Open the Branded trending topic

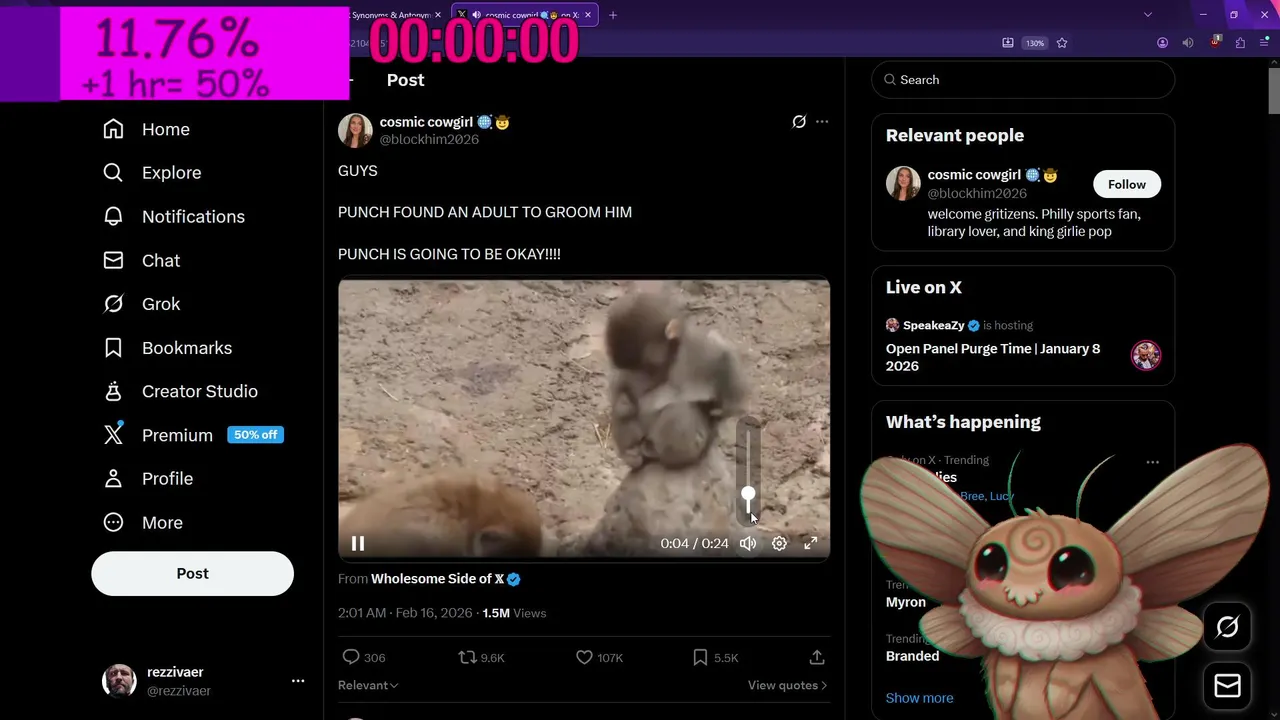point(913,656)
